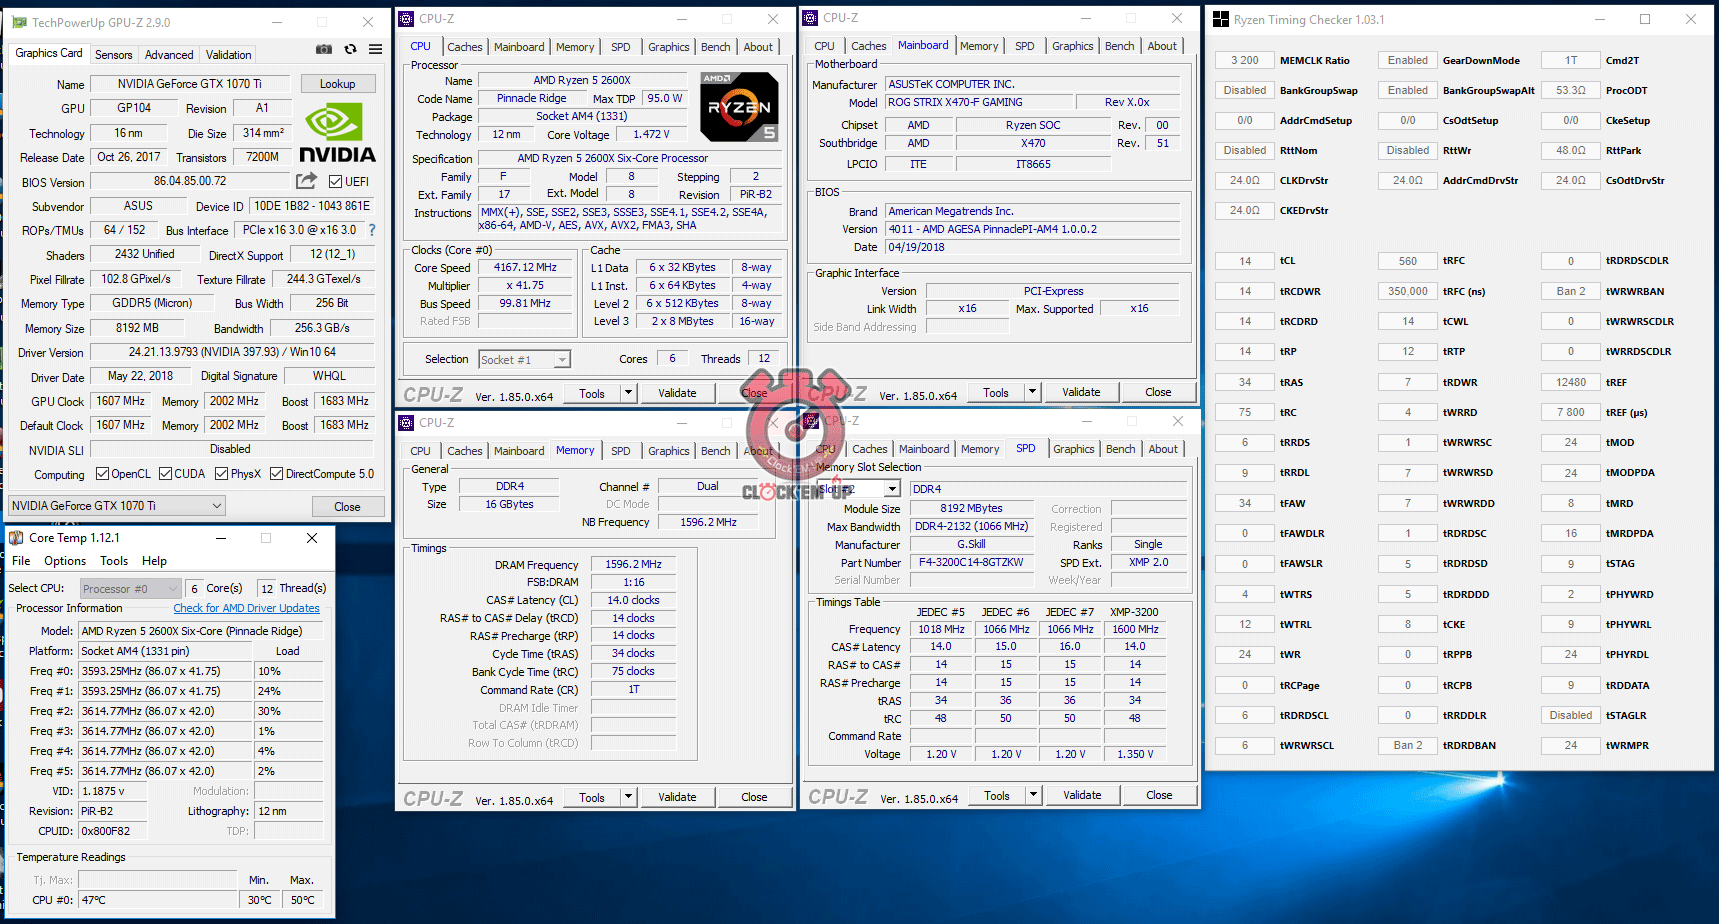This screenshot has height=924, width=1719.
Task: Click the BIOS export share icon
Action: pos(306,181)
